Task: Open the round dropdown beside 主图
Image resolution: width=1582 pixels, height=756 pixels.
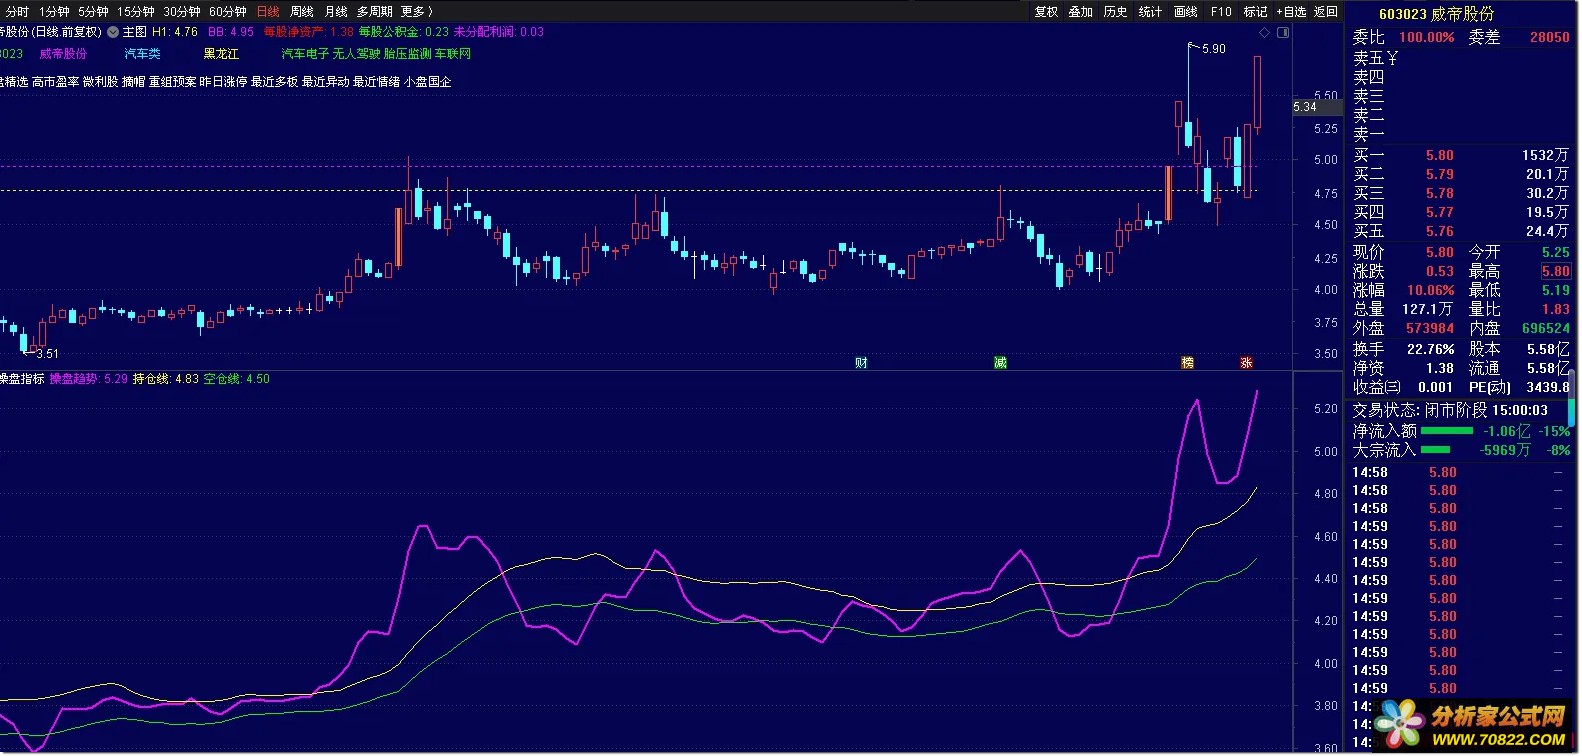Action: coord(113,32)
